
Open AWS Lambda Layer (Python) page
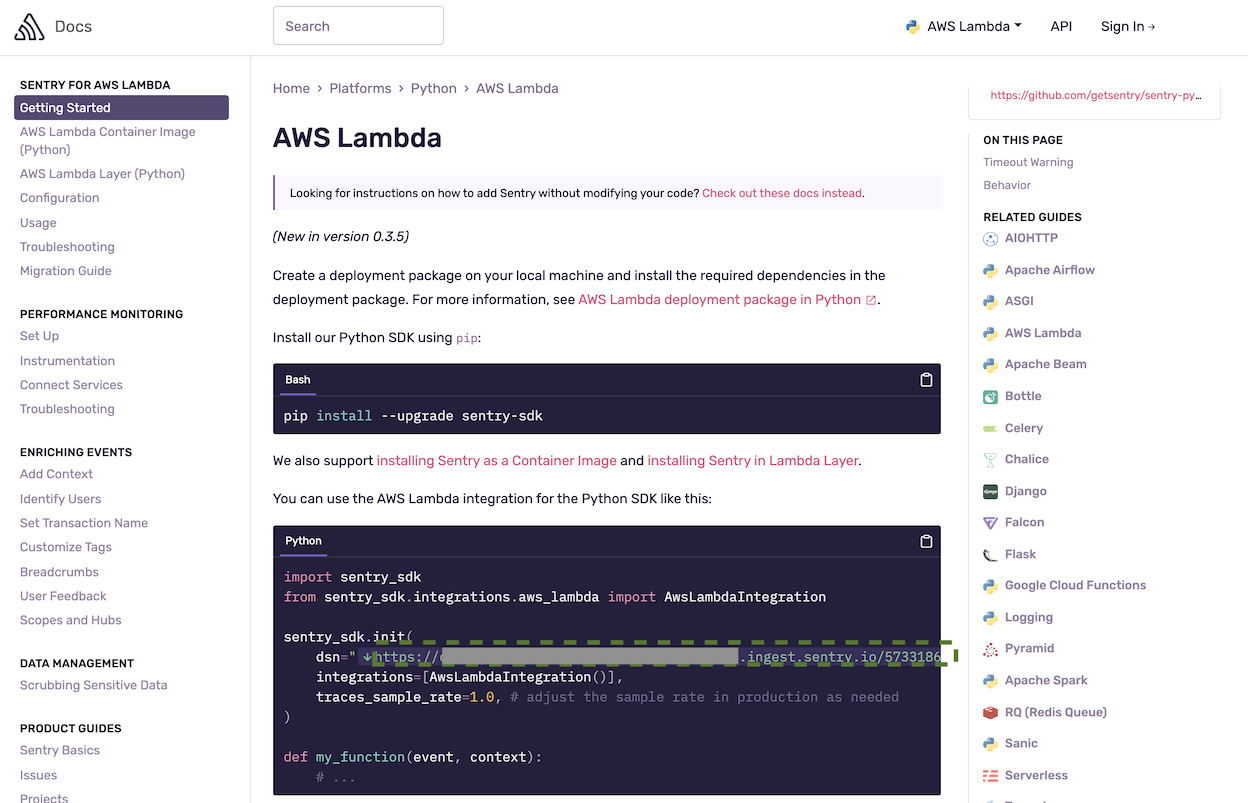102,174
